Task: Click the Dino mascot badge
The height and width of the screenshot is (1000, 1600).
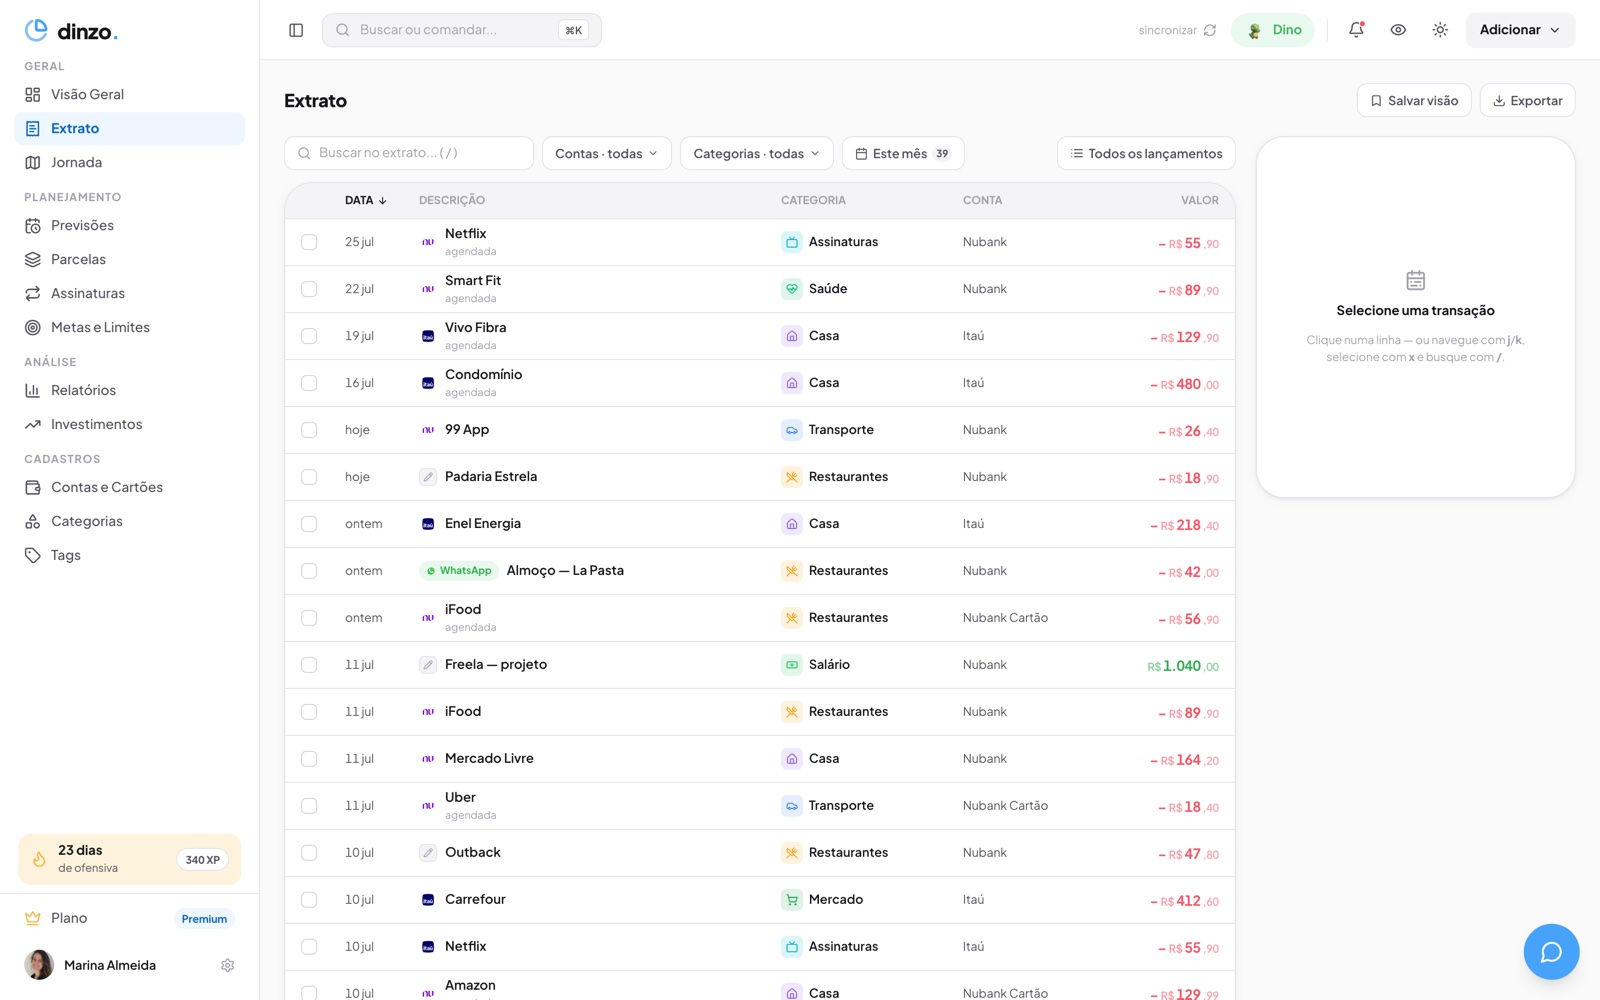Action: [x=1272, y=30]
